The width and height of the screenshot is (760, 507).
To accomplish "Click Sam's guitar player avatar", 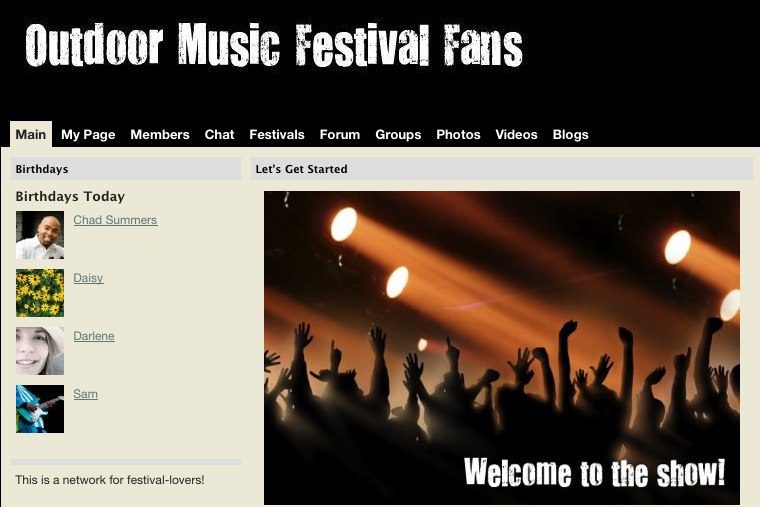I will coord(40,409).
